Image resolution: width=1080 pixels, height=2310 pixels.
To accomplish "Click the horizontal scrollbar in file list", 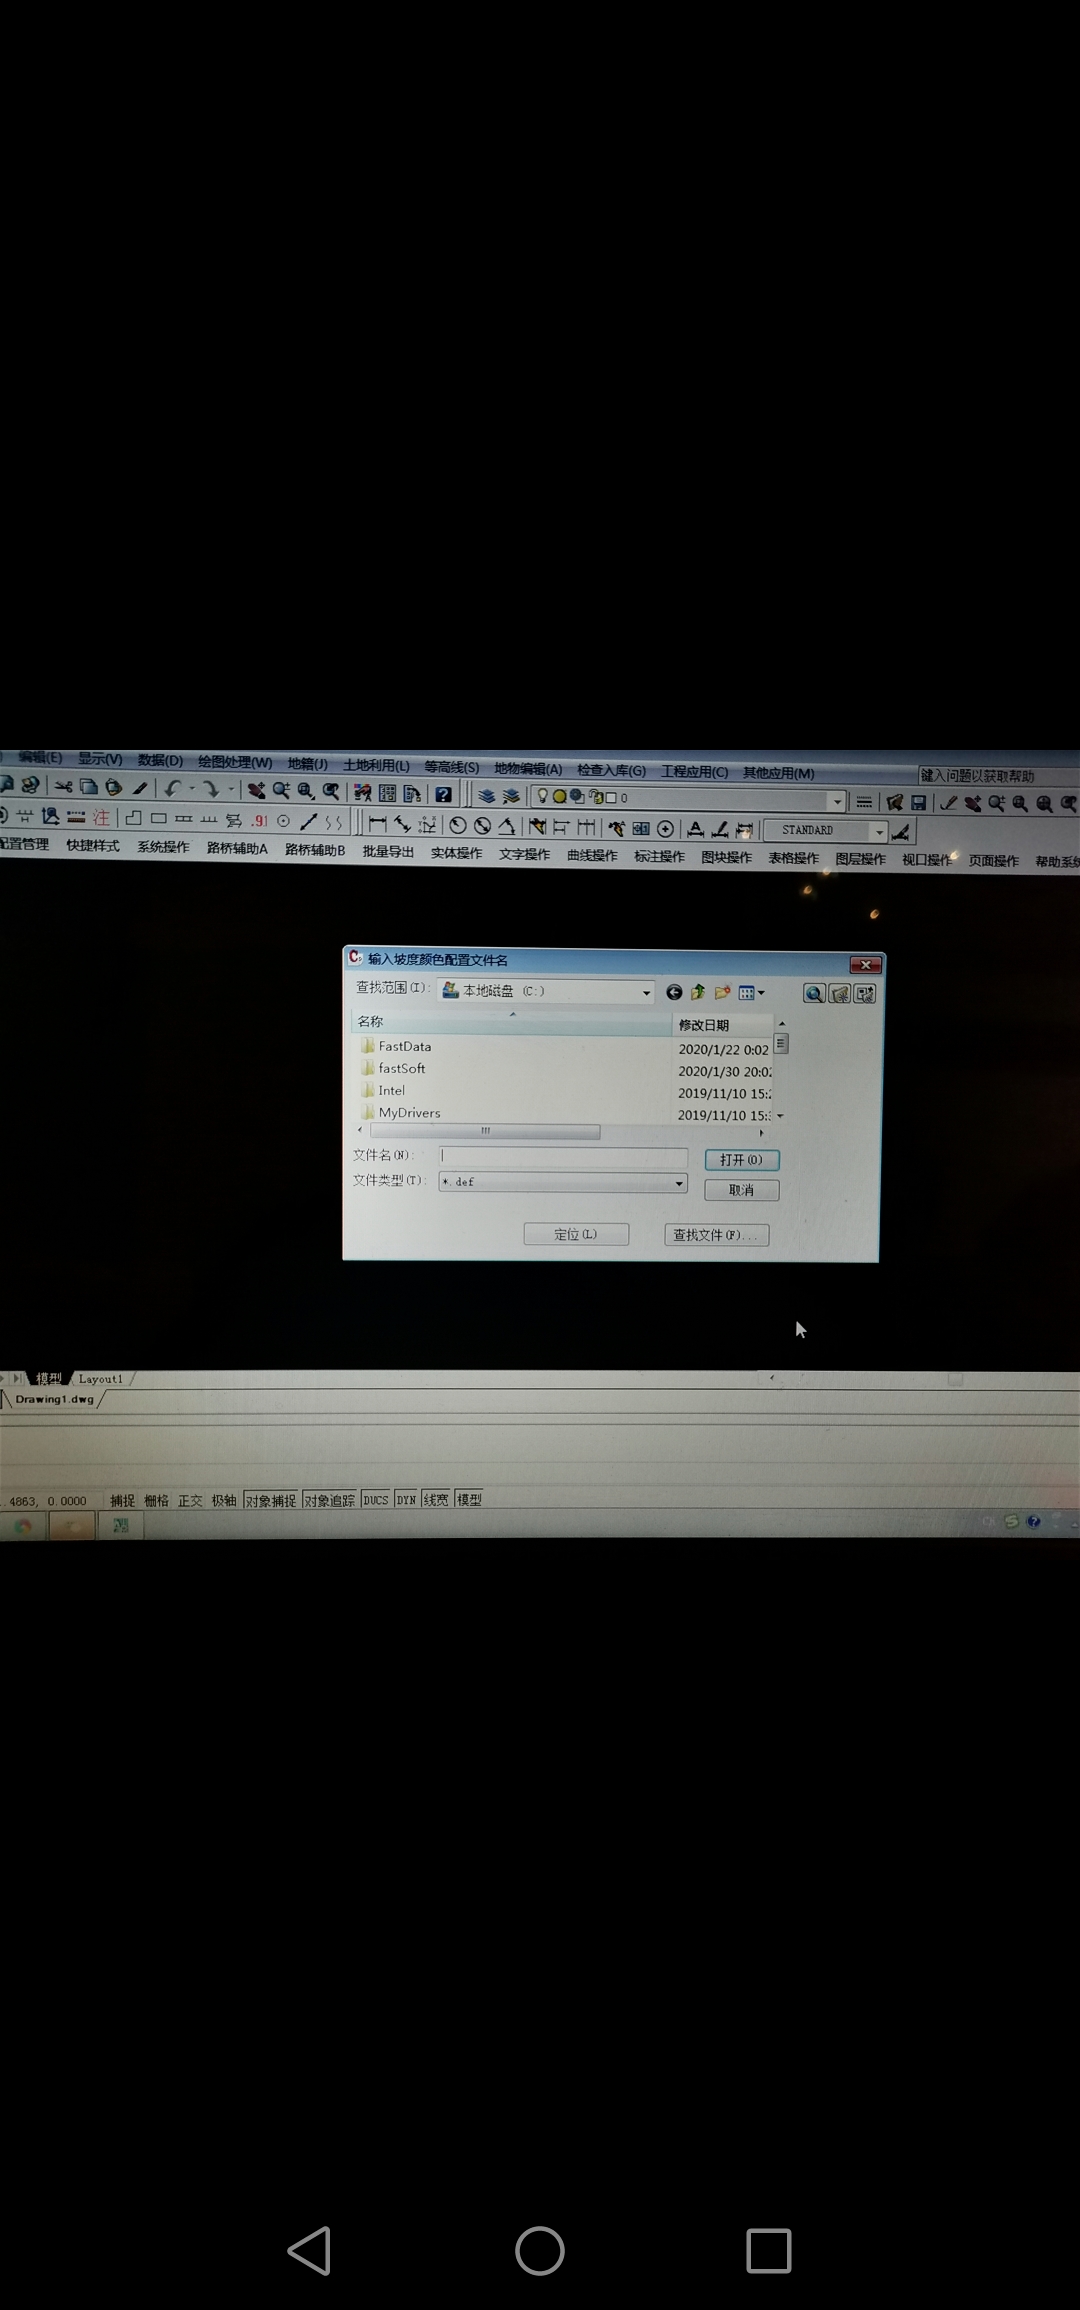I will point(485,1131).
